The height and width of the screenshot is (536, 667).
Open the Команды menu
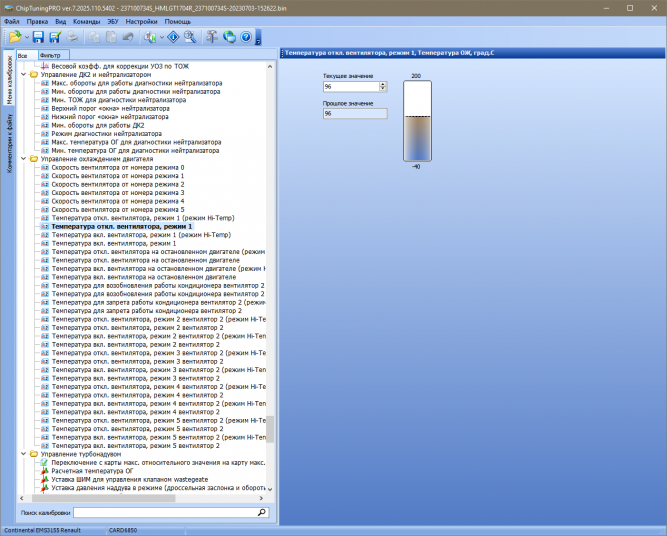[x=86, y=21]
